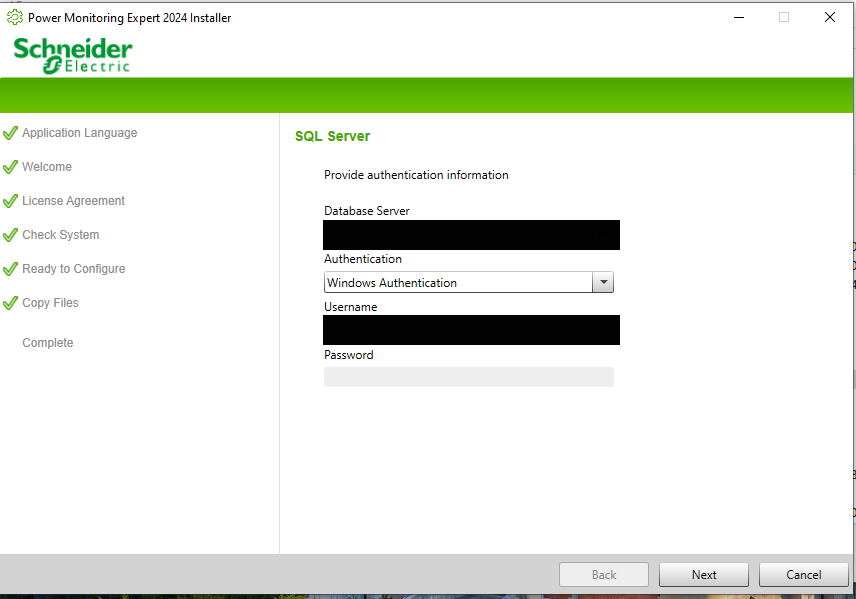Image resolution: width=856 pixels, height=599 pixels.
Task: Select the Ready to Configure step
Action: tap(74, 269)
